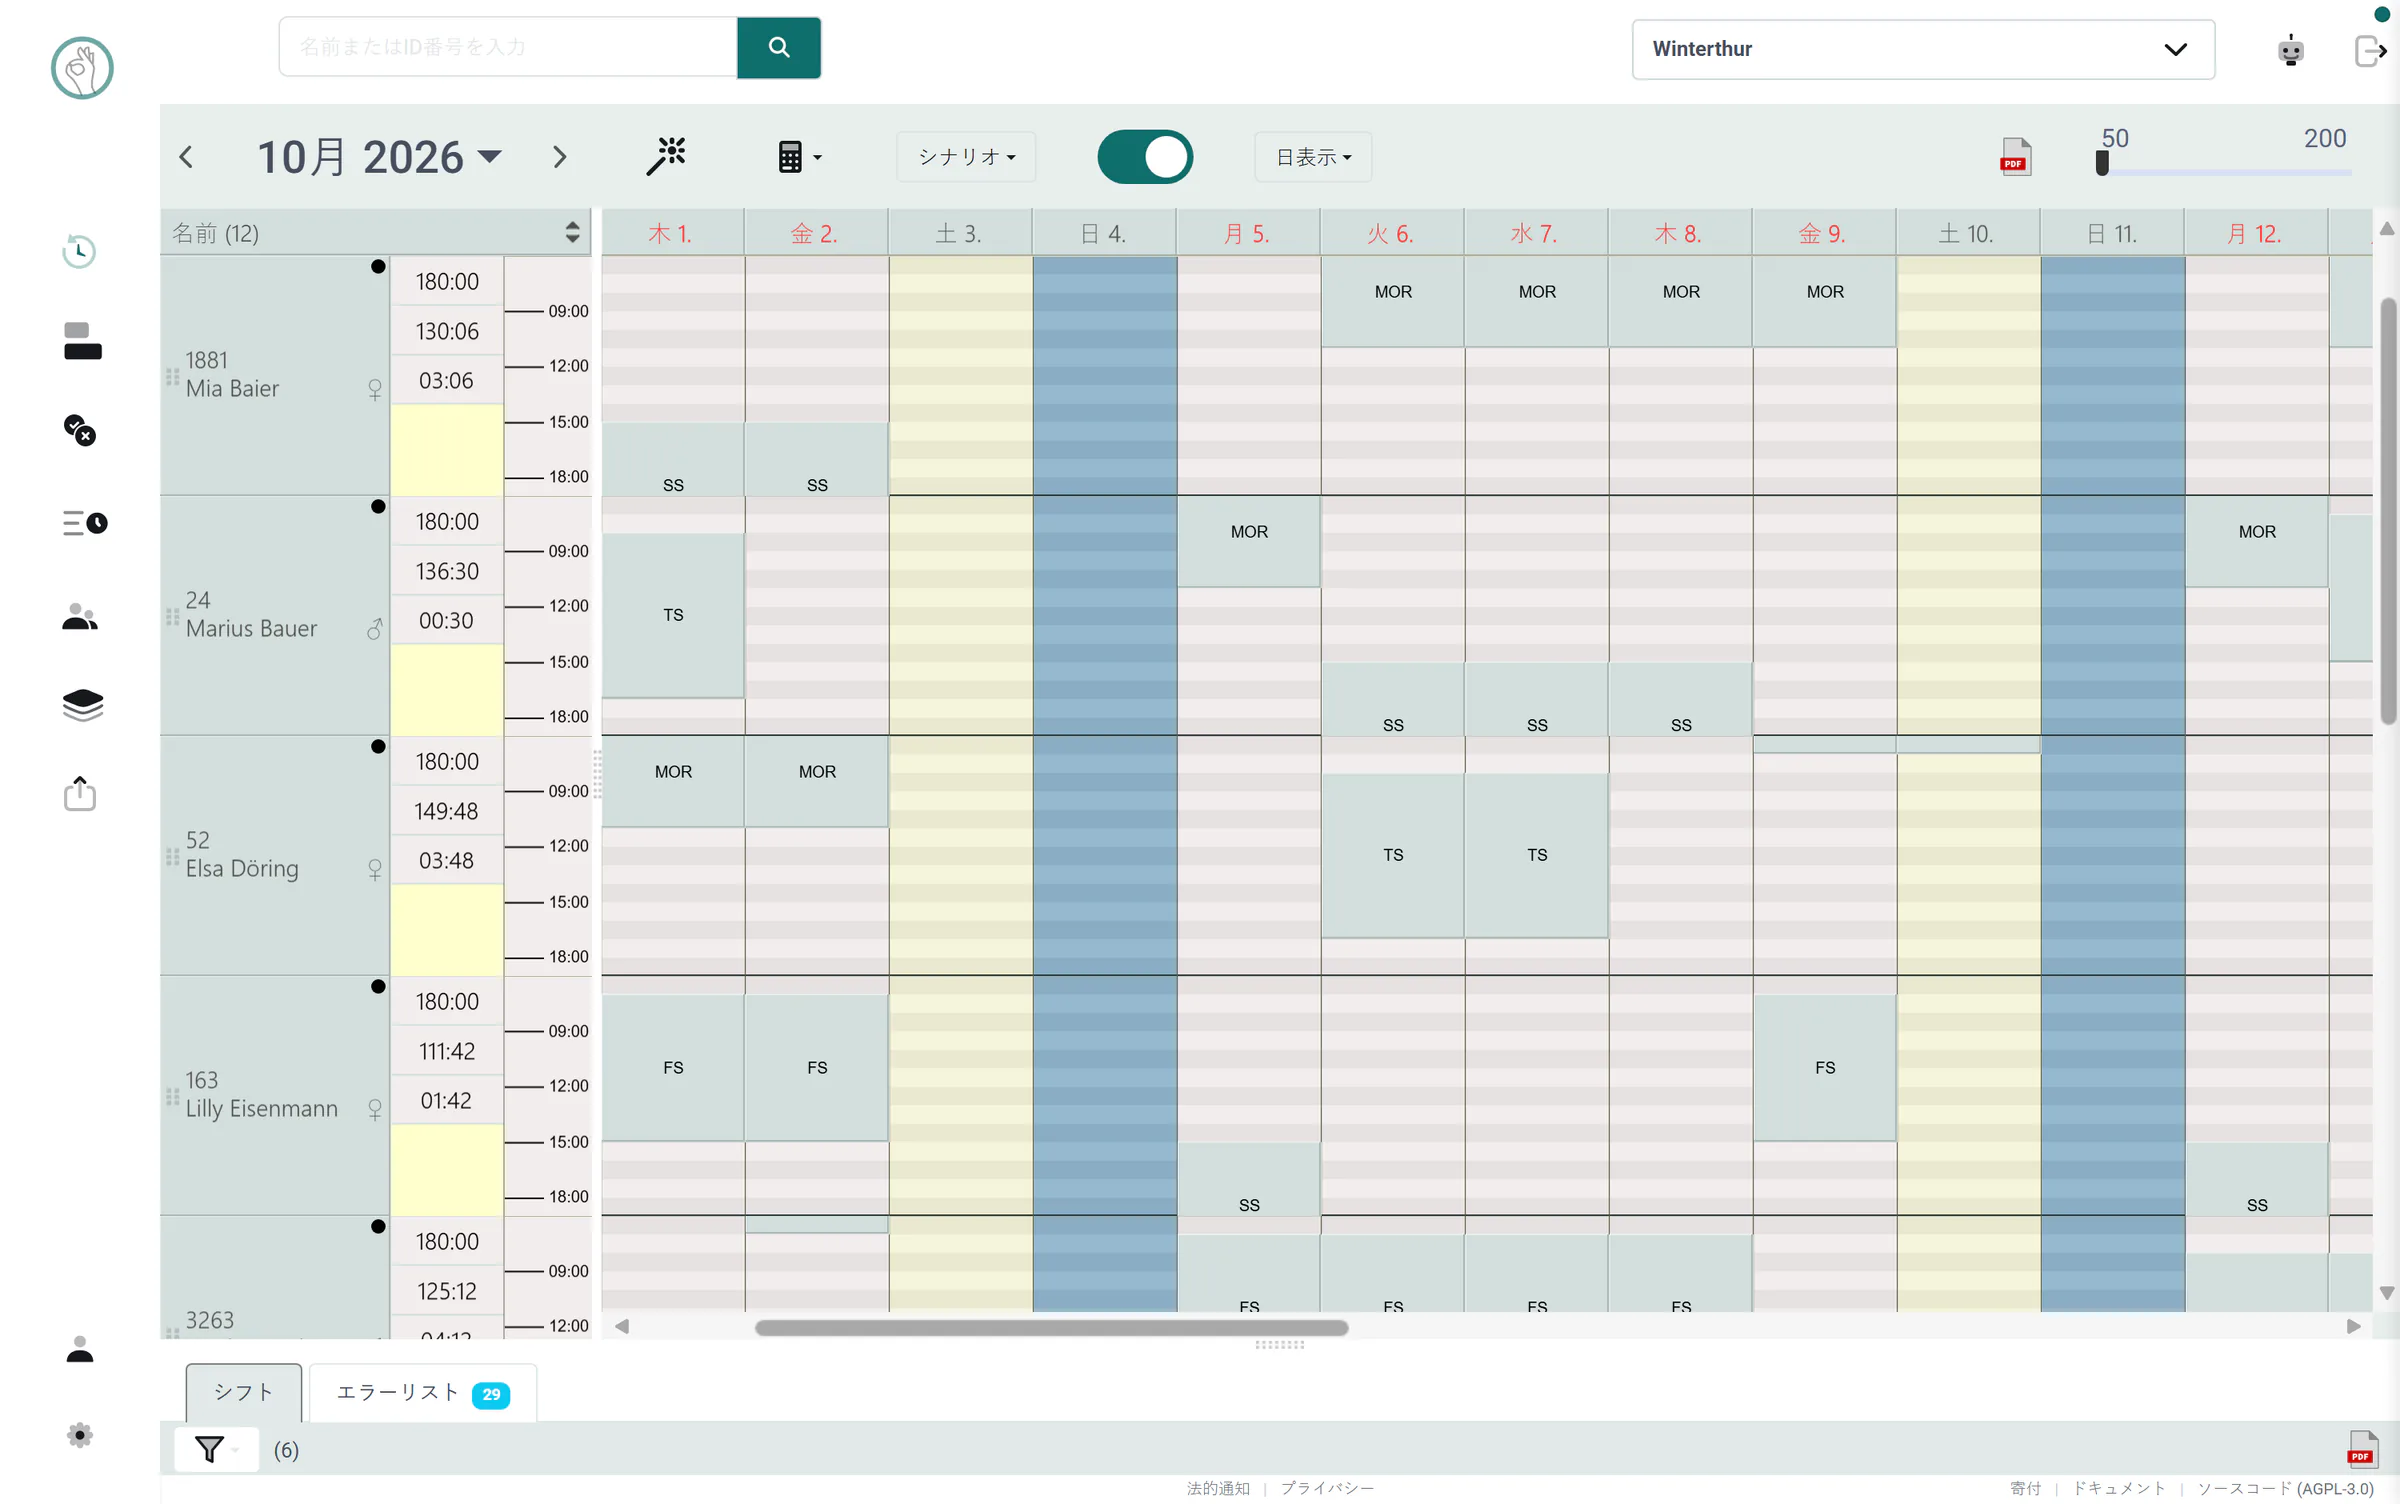Open the history clock icon in the sidebar
2400x1504 pixels.
80,251
